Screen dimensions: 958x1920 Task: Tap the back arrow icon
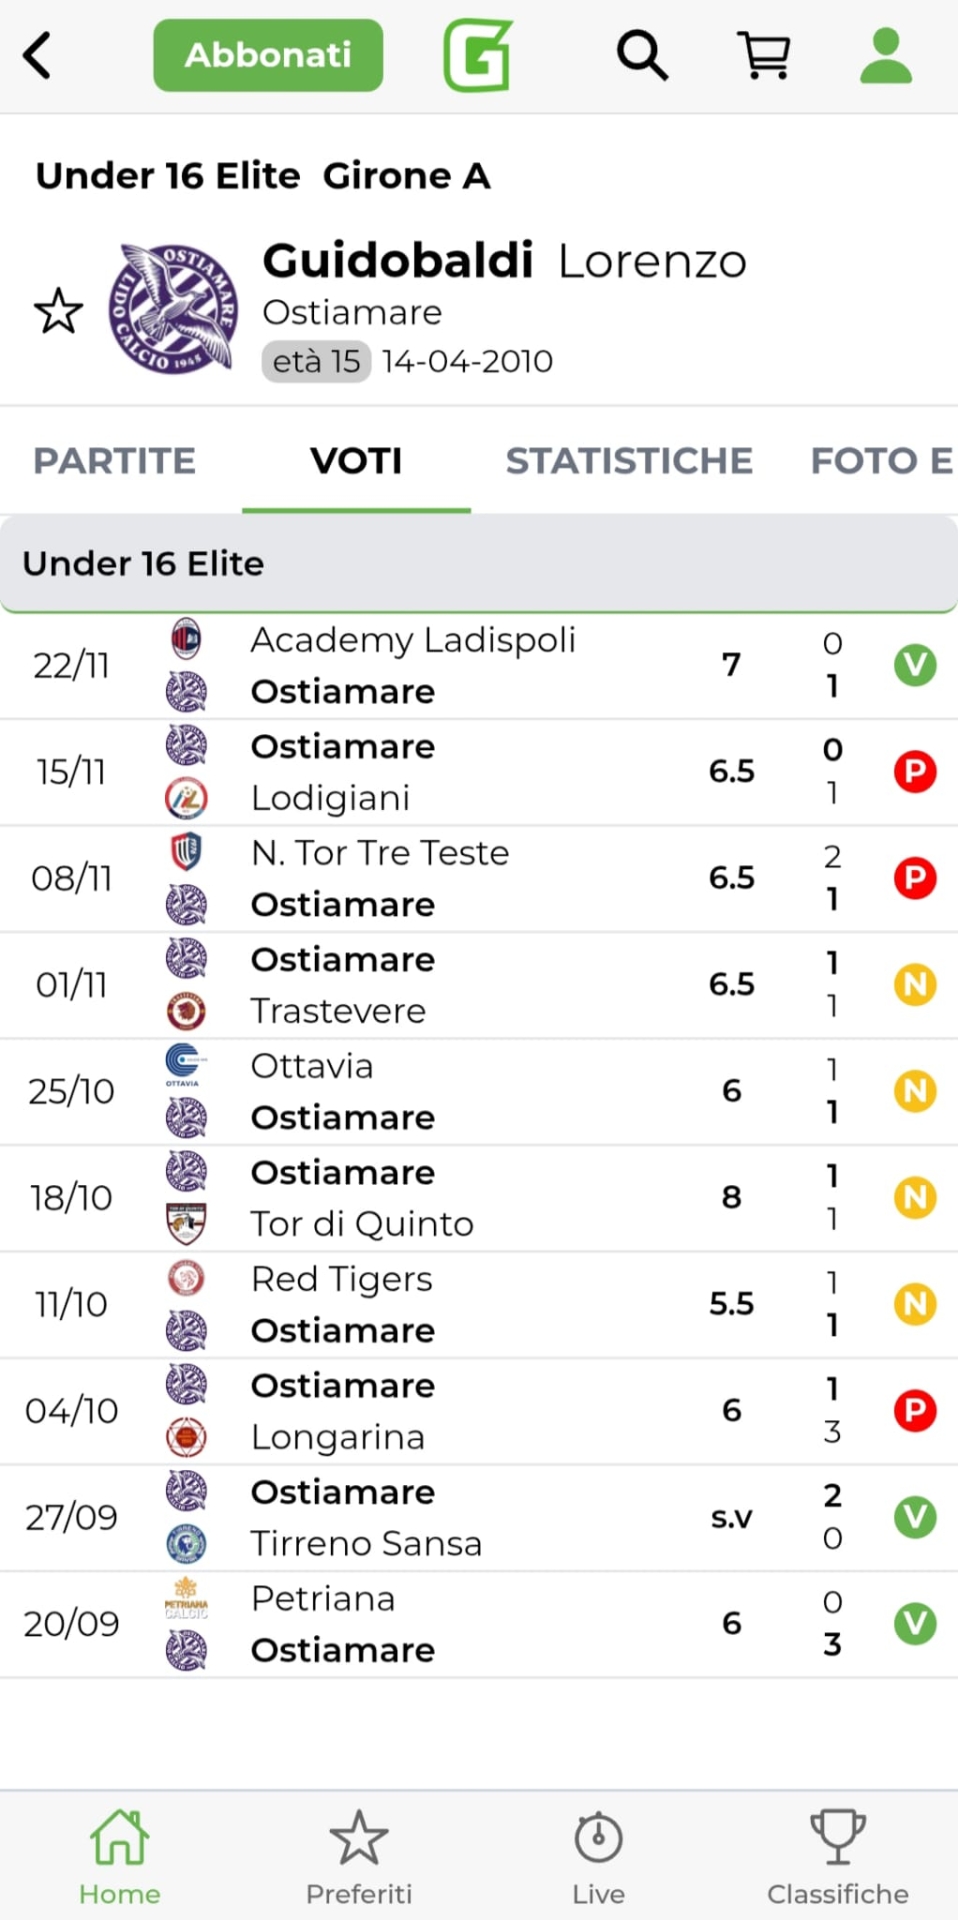point(38,55)
